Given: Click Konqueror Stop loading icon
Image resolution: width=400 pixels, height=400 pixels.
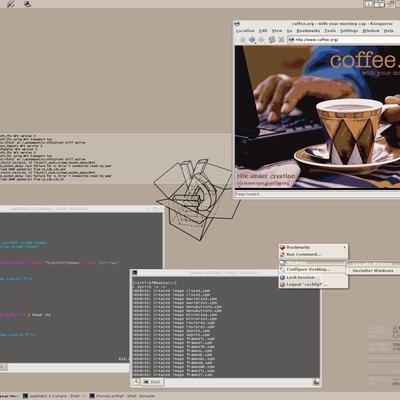Looking at the screenshot, I should [x=282, y=40].
